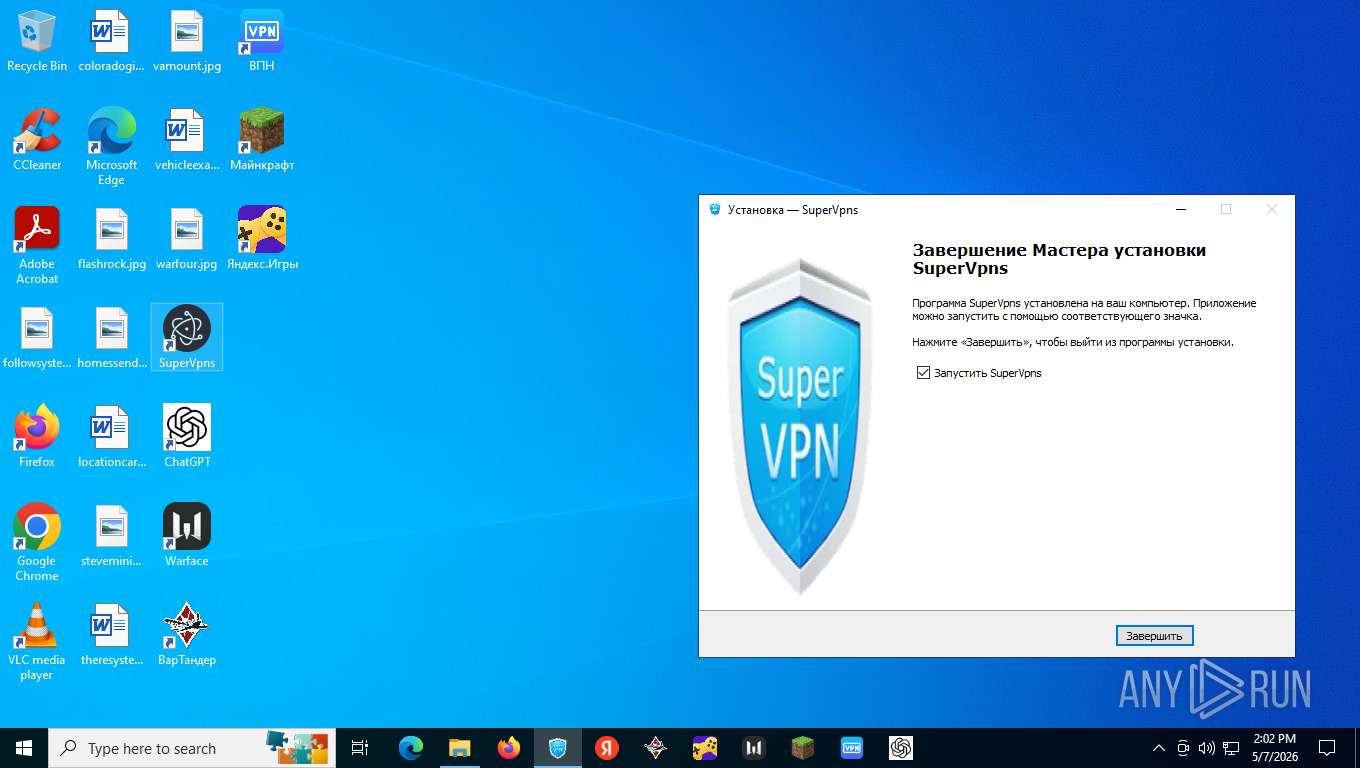
Task: Open the Windows Start menu
Action: (x=24, y=748)
